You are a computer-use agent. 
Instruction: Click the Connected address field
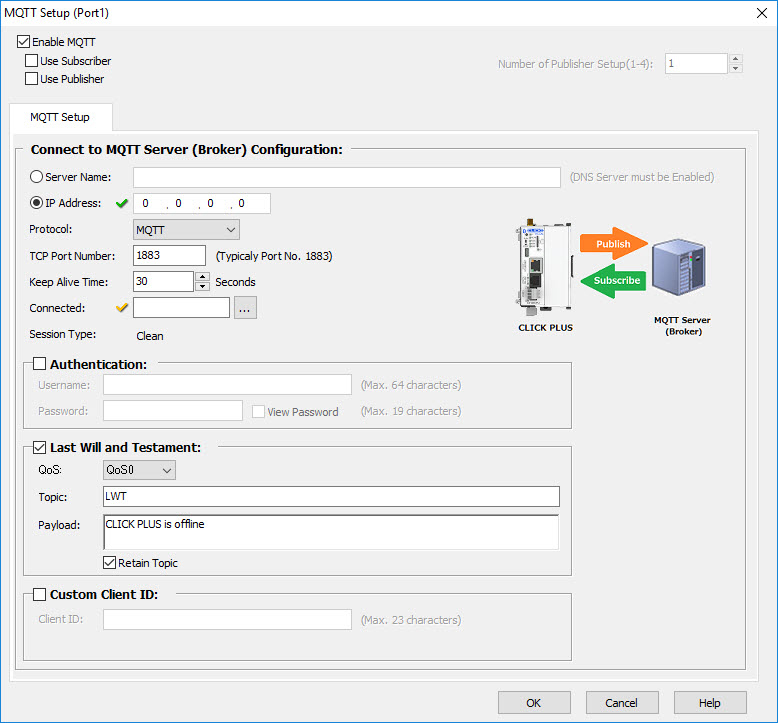coord(181,308)
